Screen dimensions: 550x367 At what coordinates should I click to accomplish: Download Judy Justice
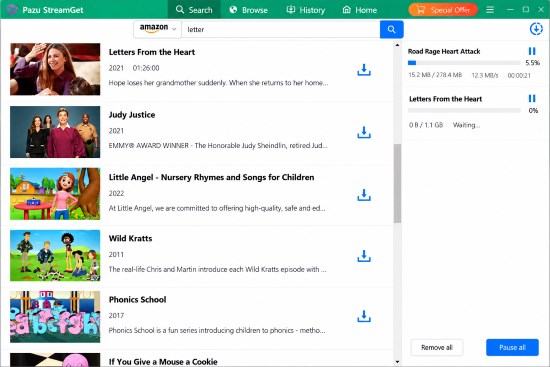(364, 133)
